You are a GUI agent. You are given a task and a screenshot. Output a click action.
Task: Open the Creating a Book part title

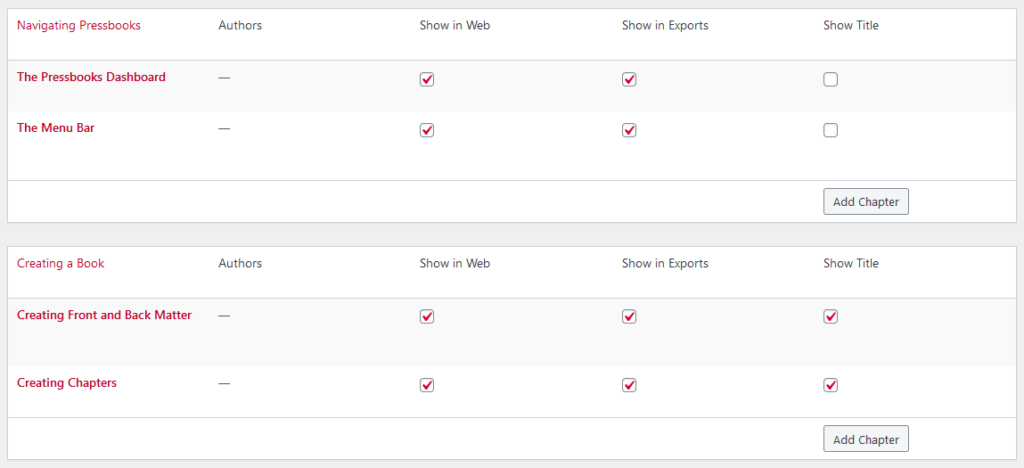tap(61, 264)
